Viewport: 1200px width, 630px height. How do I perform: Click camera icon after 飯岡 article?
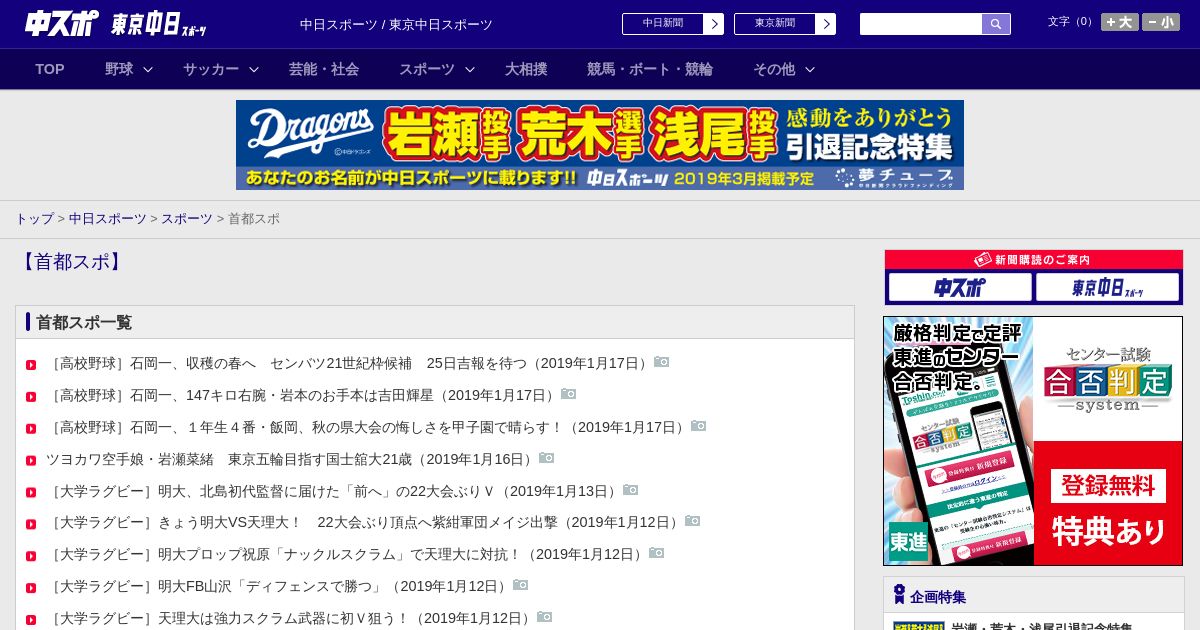(698, 426)
